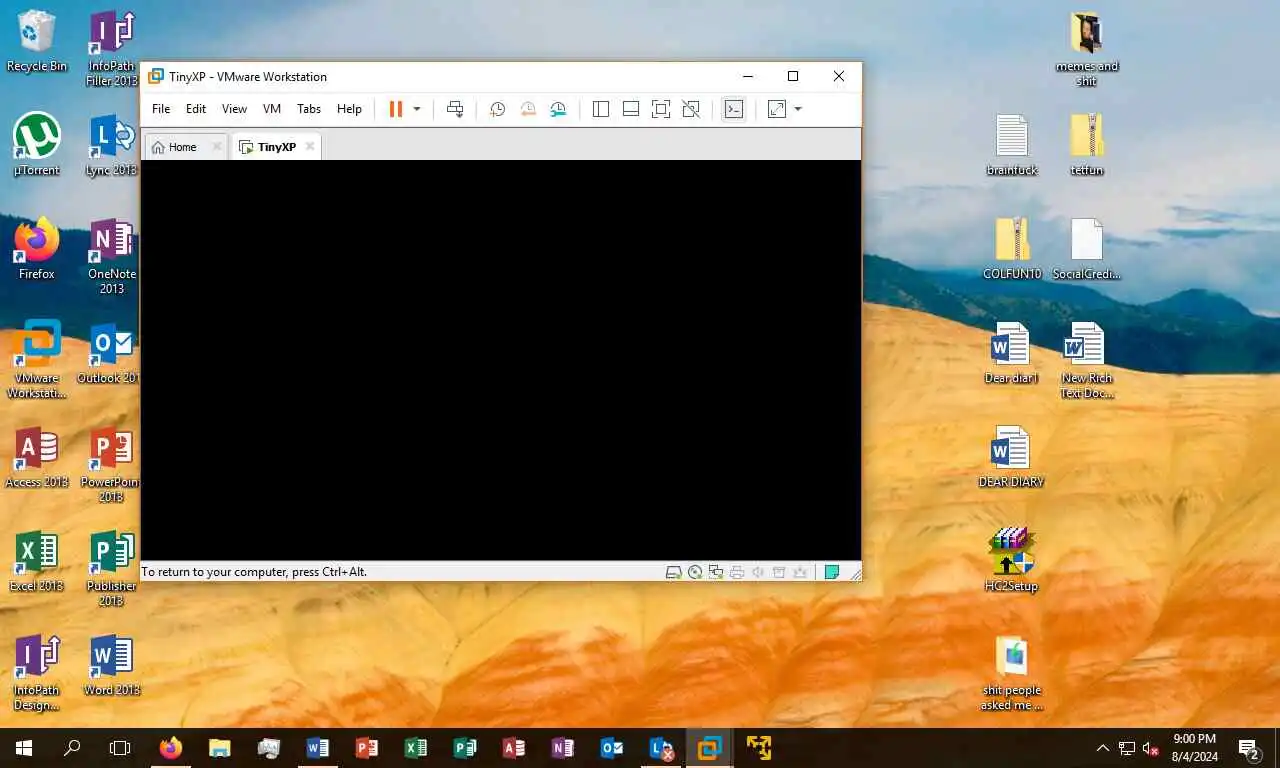Open File Explorer from the taskbar
This screenshot has width=1280, height=768.
[x=219, y=748]
